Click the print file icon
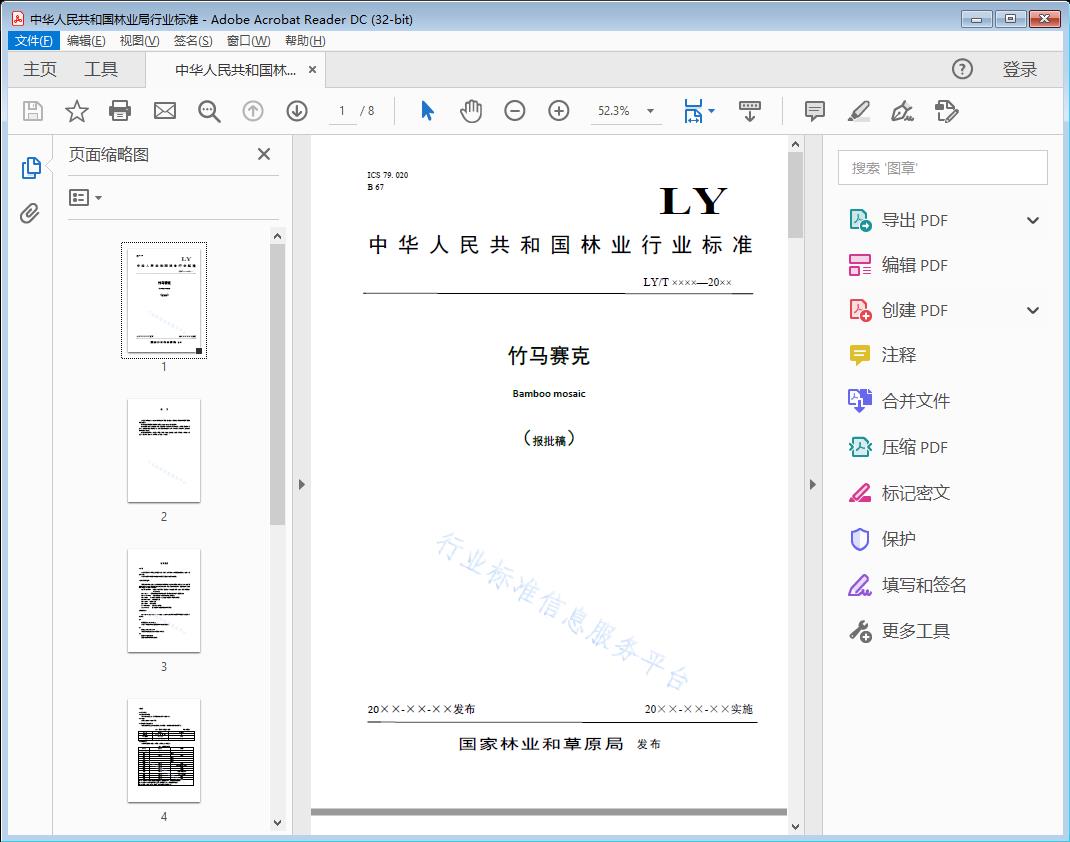This screenshot has width=1070, height=842. tap(120, 111)
